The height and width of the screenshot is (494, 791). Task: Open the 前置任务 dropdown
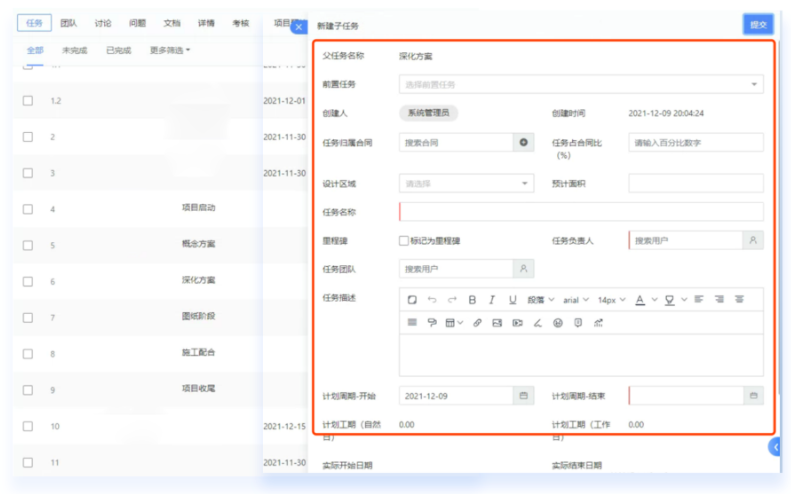click(581, 85)
